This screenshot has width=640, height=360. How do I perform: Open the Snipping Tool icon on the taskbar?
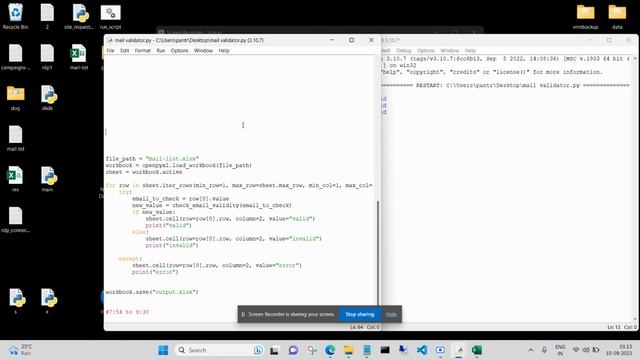tap(312, 350)
